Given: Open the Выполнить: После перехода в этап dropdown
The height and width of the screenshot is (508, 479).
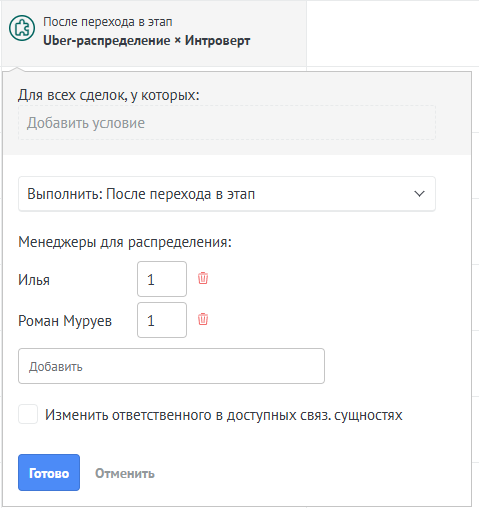Looking at the screenshot, I should click(227, 194).
